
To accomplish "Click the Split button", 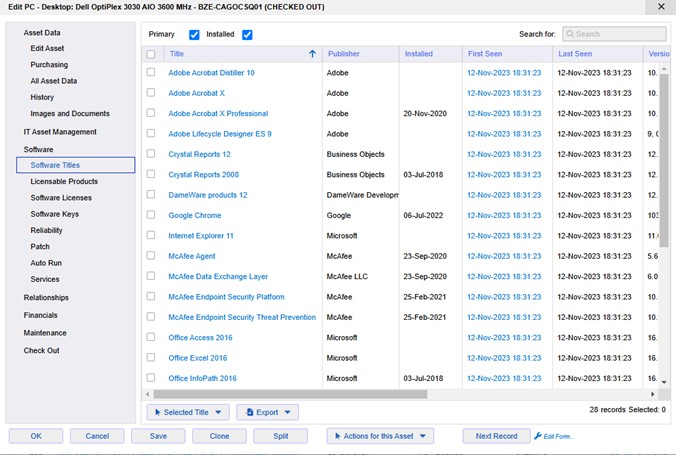I will click(281, 436).
